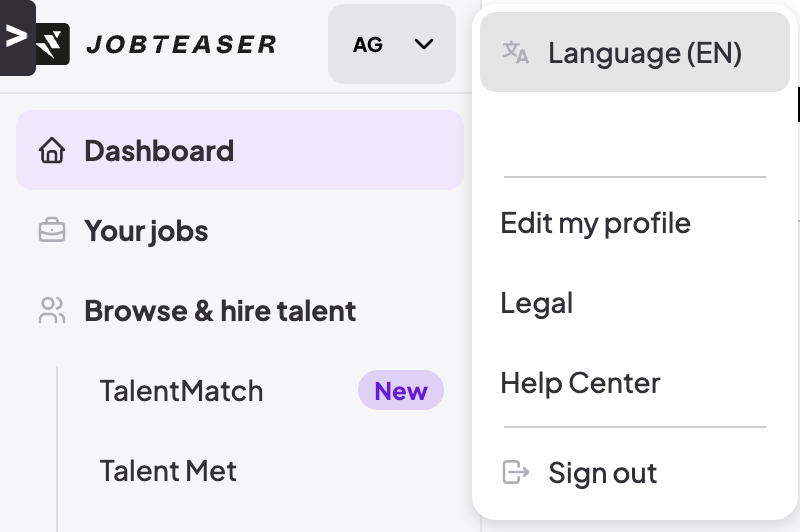Click the briefcase icon beside Your jobs
This screenshot has width=800, height=532.
[51, 231]
